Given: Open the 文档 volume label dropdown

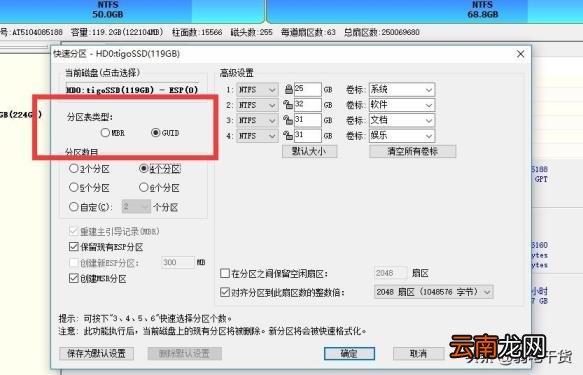Looking at the screenshot, I should [x=402, y=120].
